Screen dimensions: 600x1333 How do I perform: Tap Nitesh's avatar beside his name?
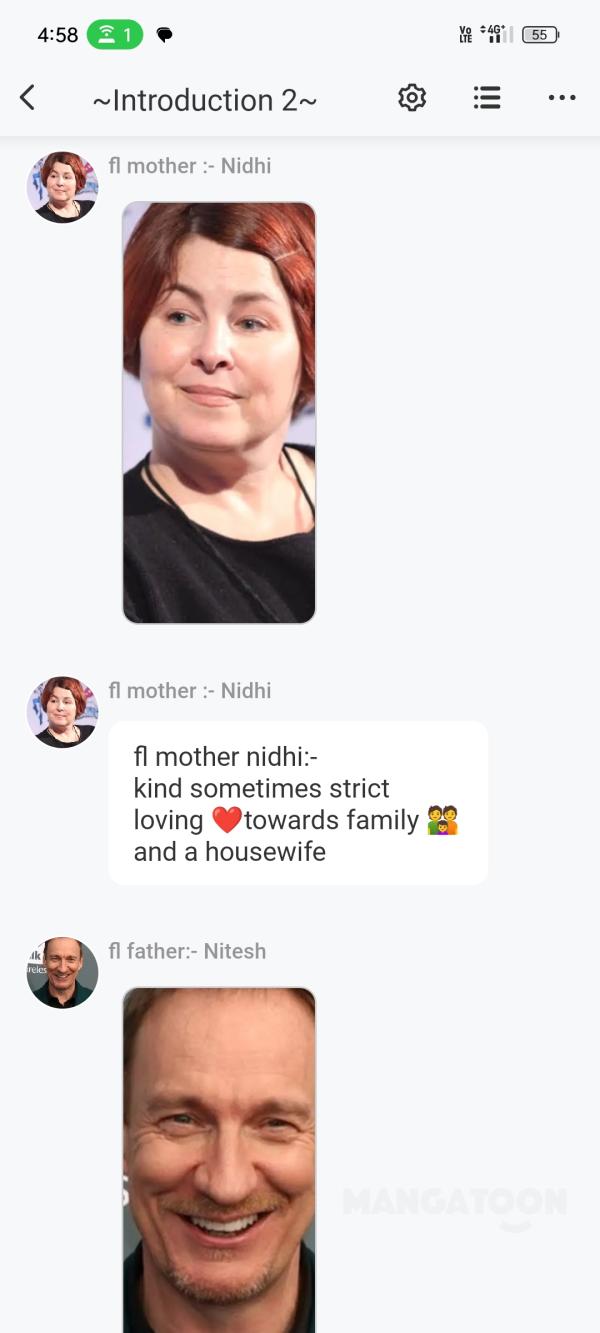(62, 972)
